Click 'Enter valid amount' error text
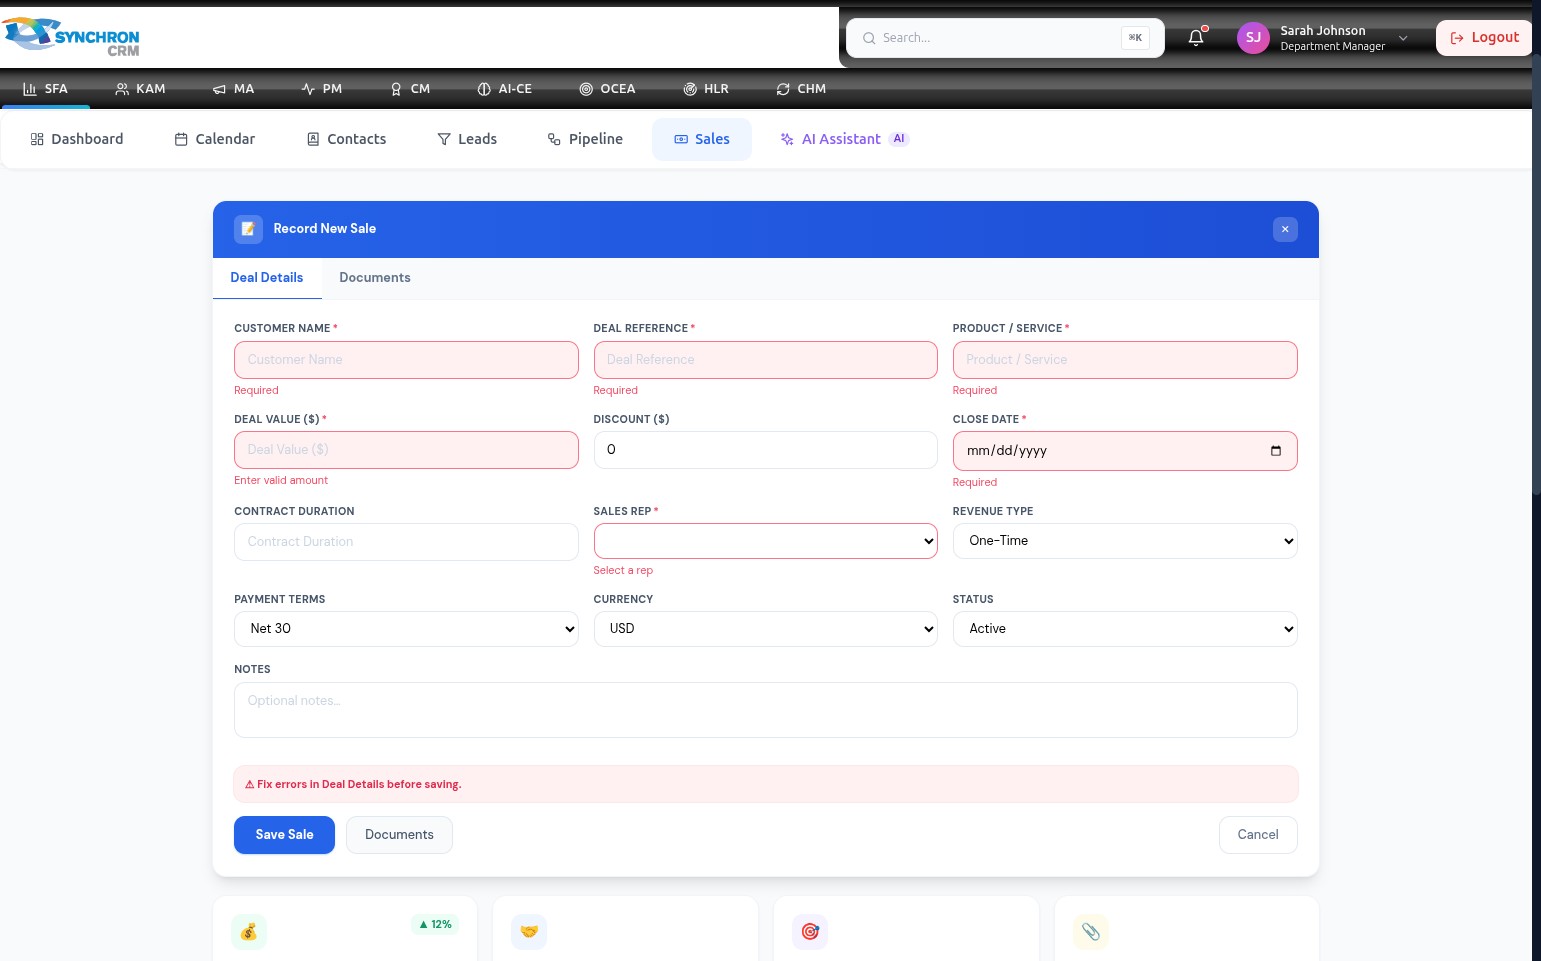The width and height of the screenshot is (1541, 961). click(281, 481)
